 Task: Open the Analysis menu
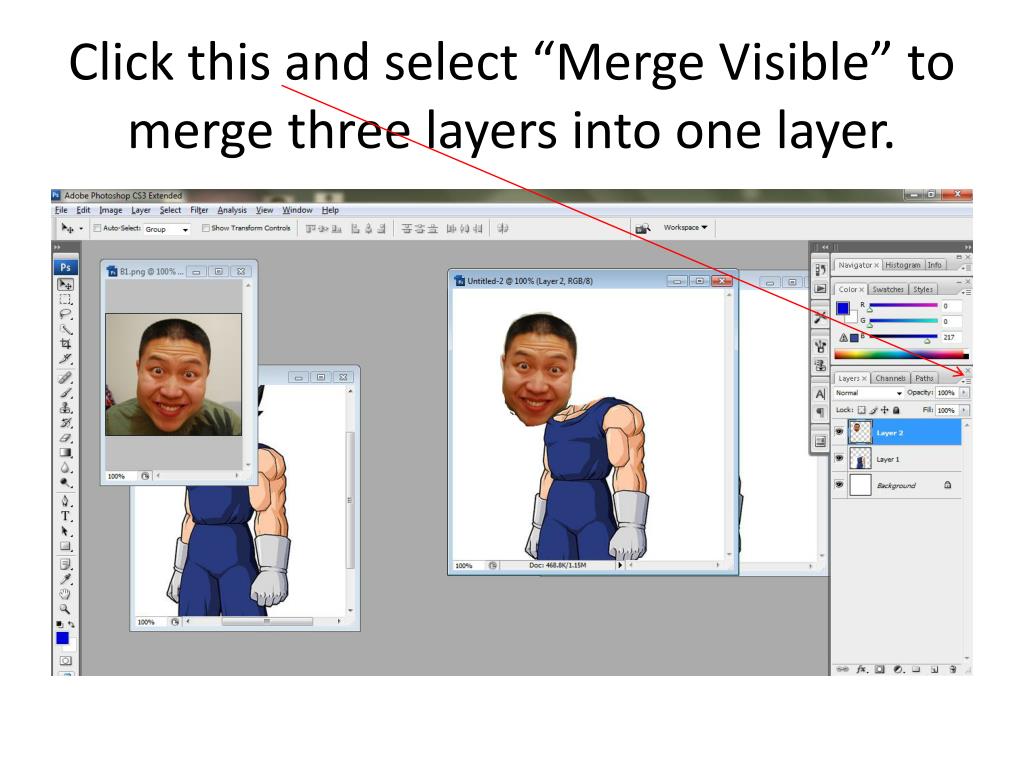232,210
